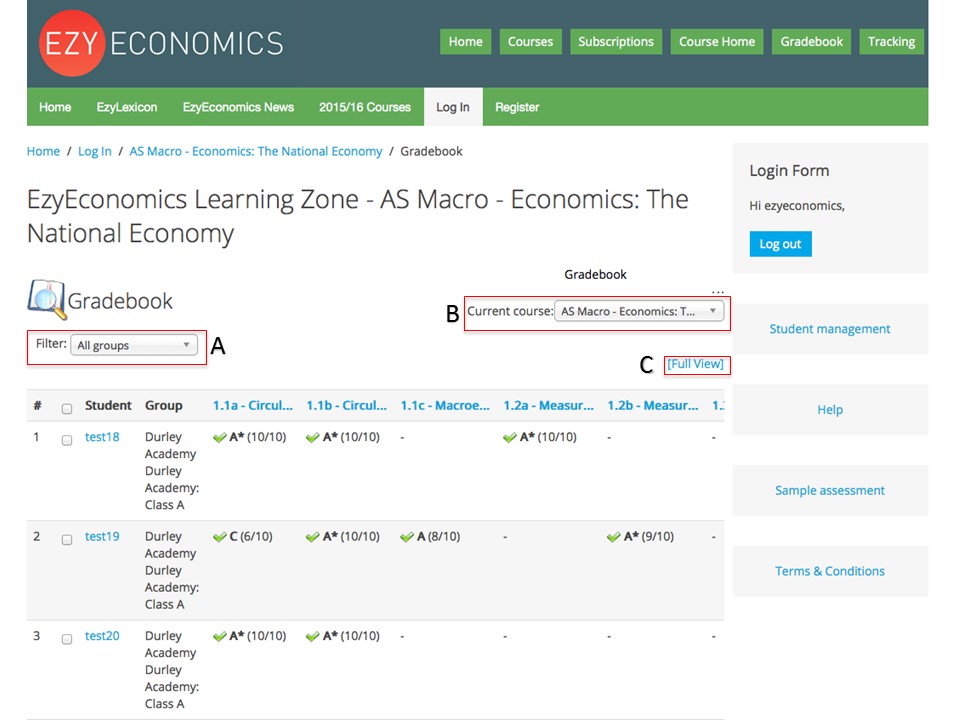960x720 pixels.
Task: Click green checkmark for test19 1.1c grade
Action: pos(407,537)
